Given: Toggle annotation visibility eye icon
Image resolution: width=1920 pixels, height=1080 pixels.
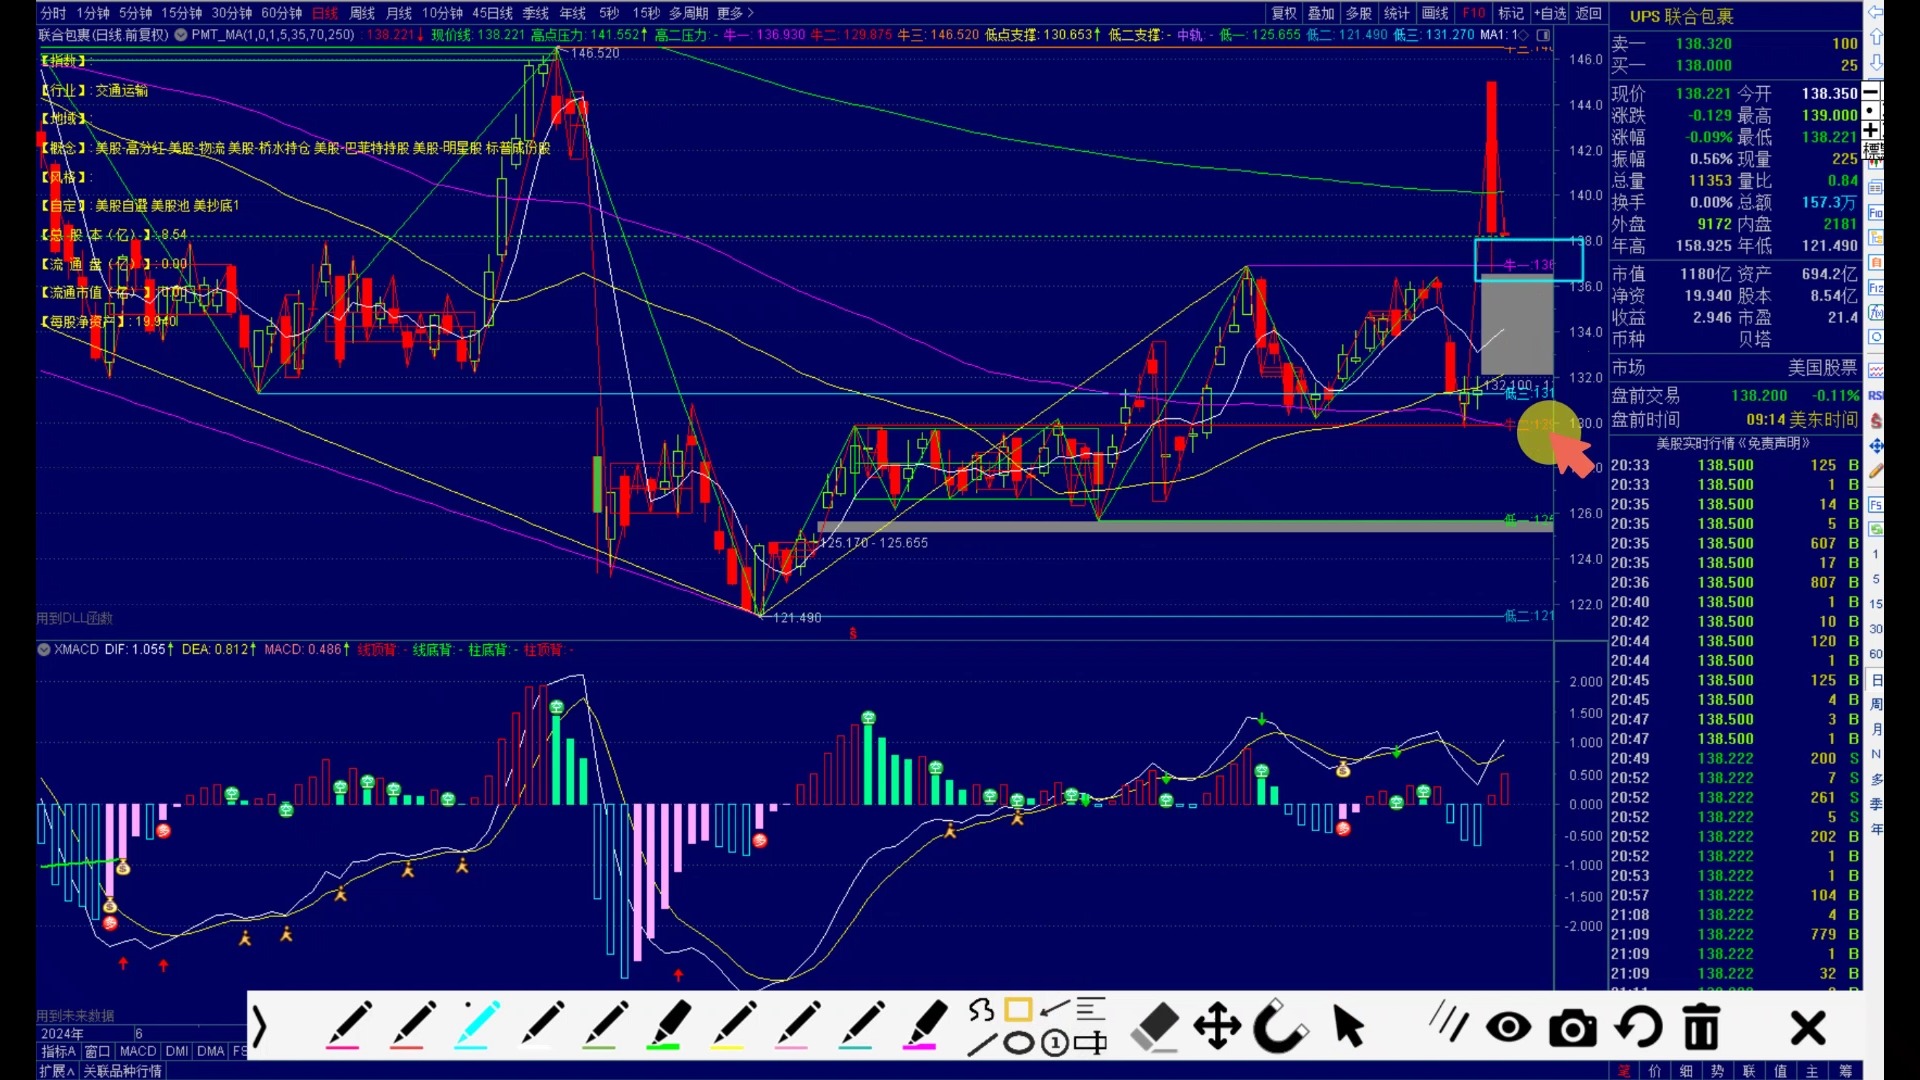Looking at the screenshot, I should [x=1508, y=1027].
